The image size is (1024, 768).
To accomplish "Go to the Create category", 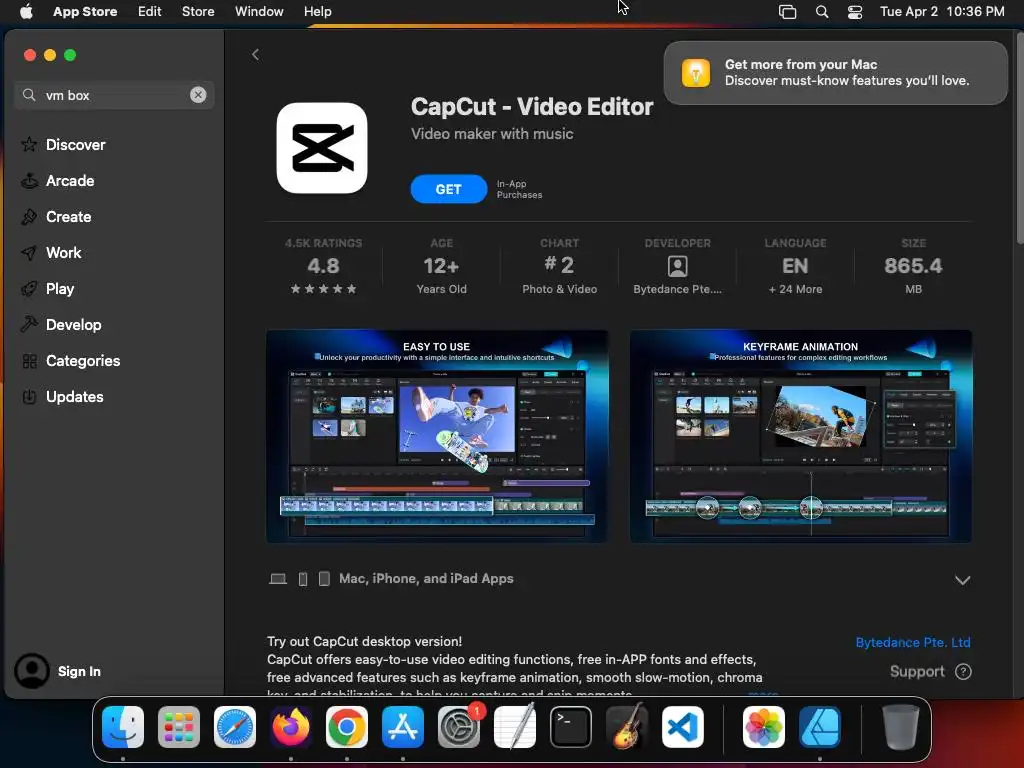I will point(68,217).
